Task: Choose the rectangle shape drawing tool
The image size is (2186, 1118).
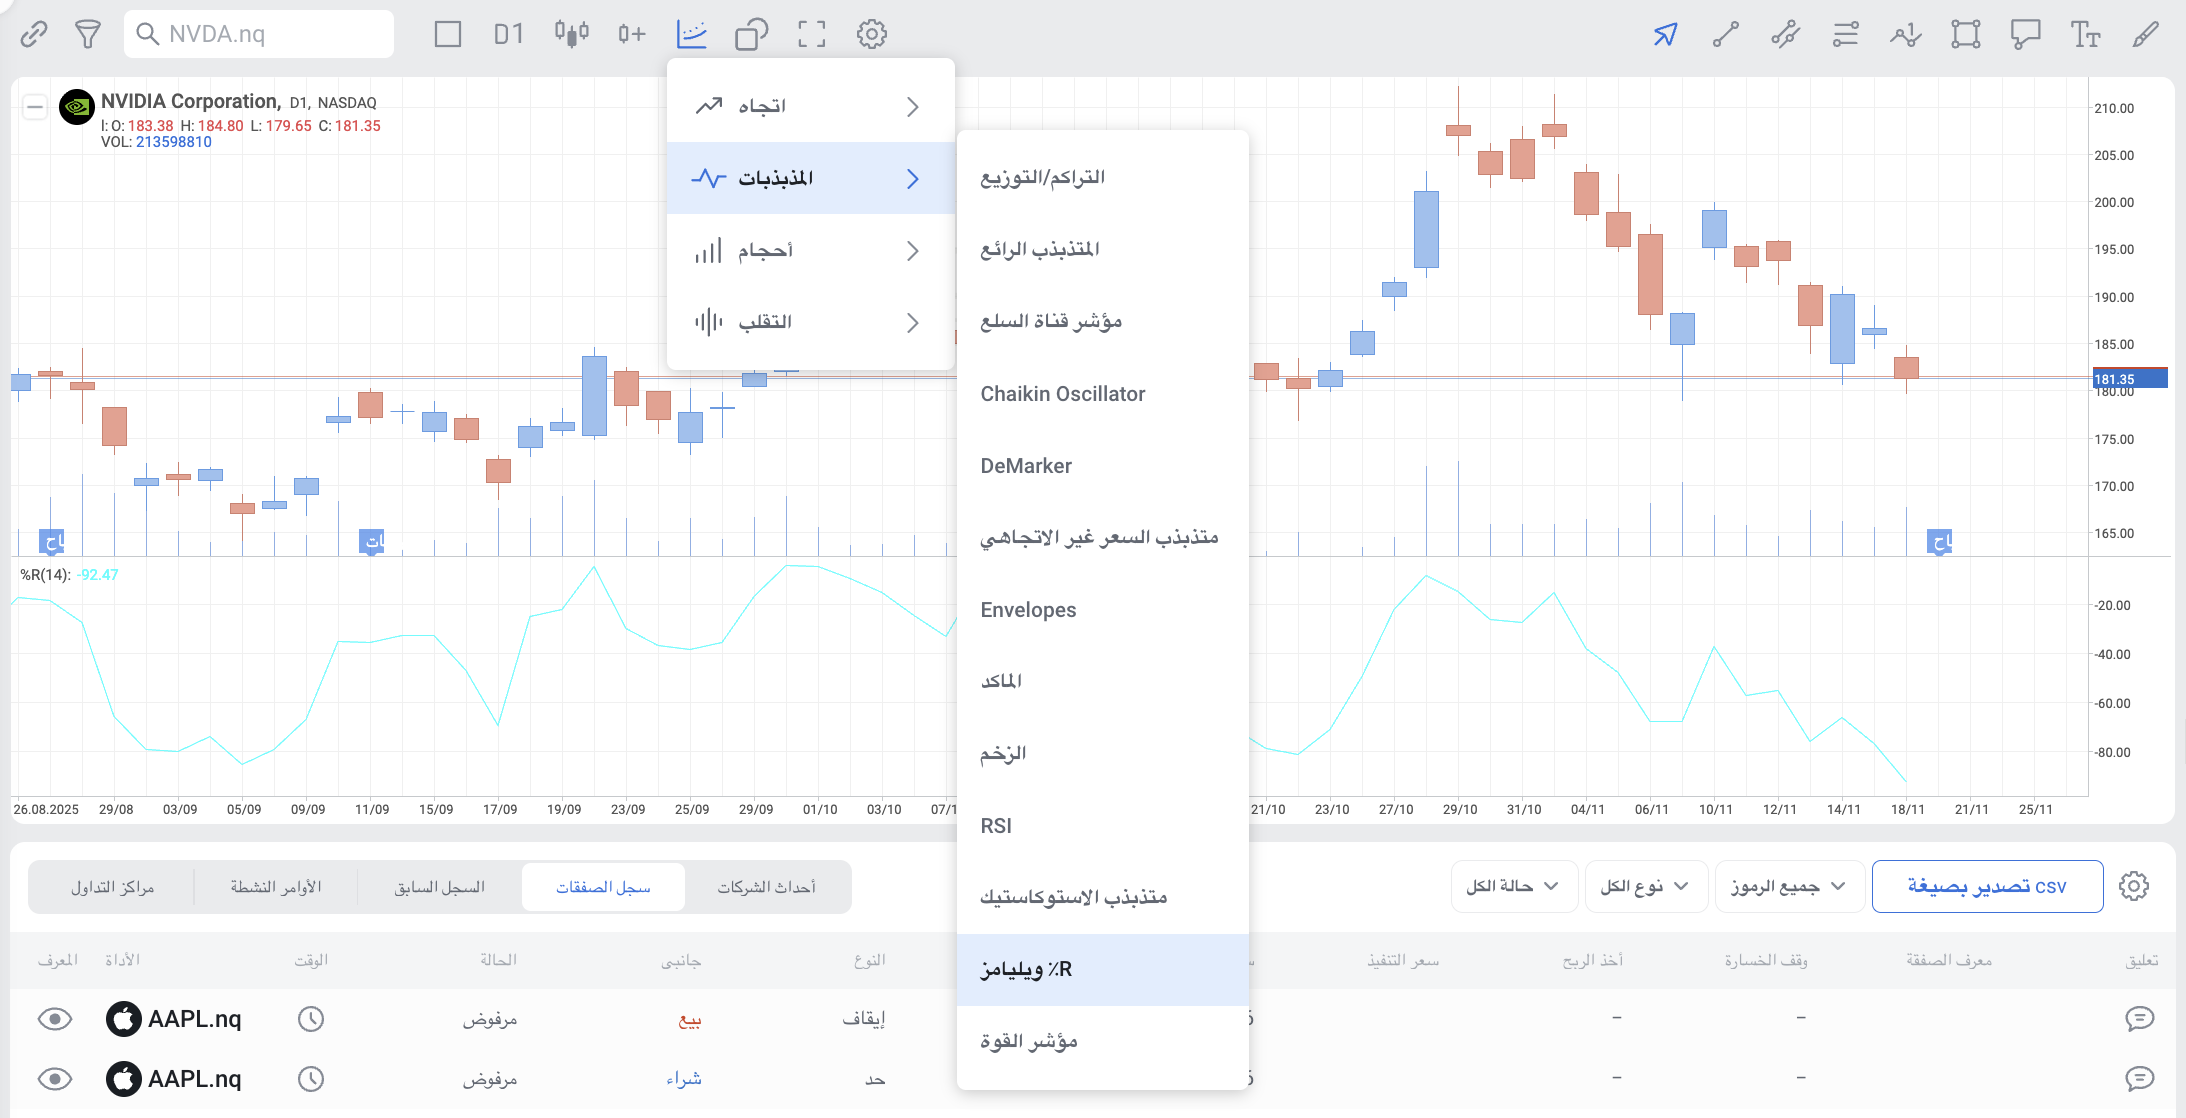Action: 1965,34
